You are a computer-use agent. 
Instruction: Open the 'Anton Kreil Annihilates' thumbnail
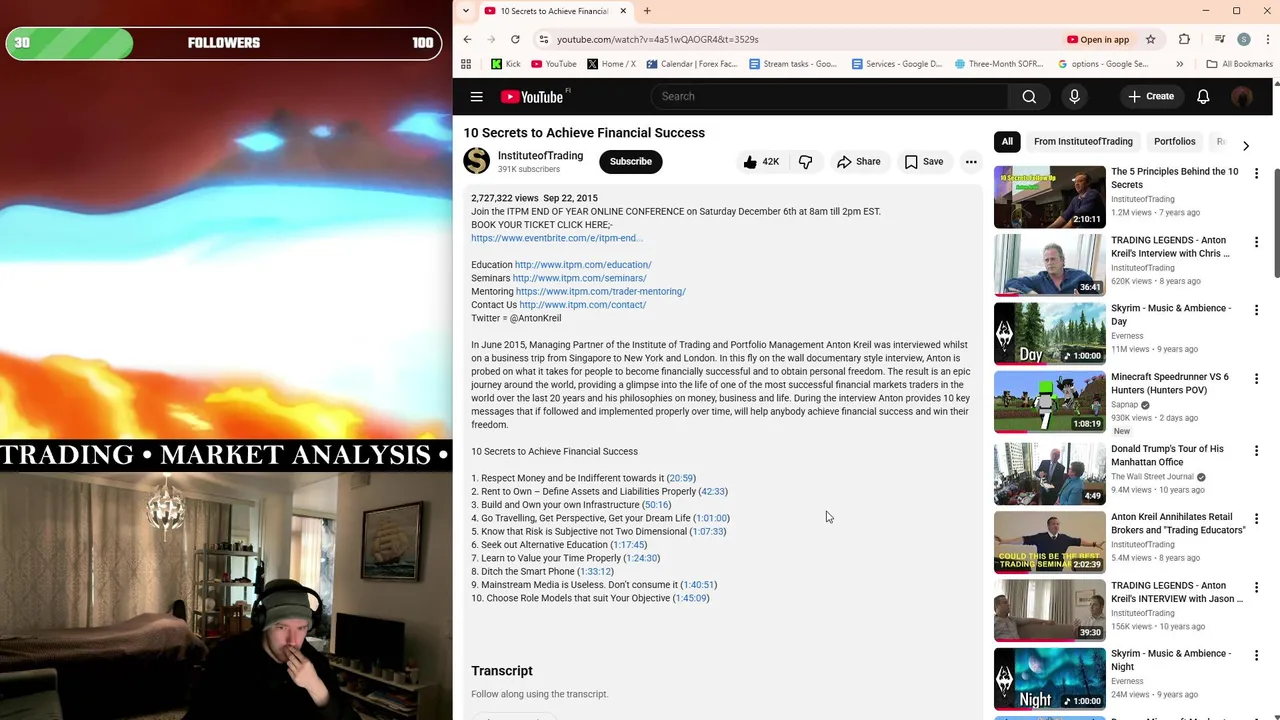(x=1049, y=542)
